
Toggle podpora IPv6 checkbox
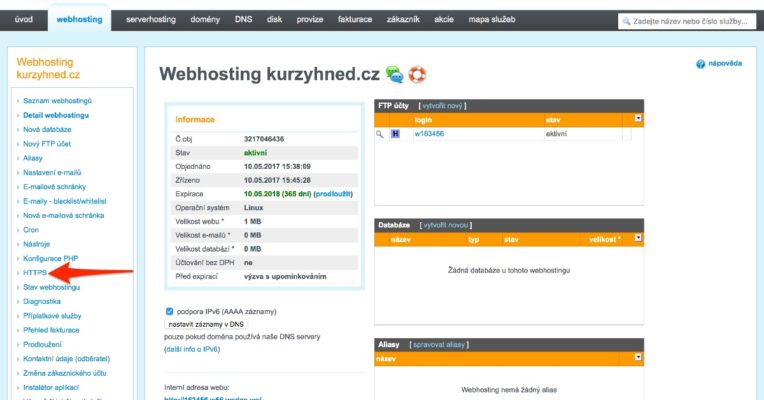click(169, 311)
